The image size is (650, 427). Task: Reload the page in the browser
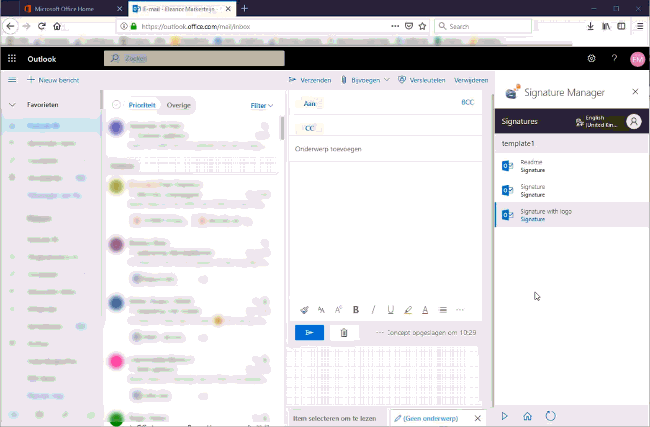point(41,26)
